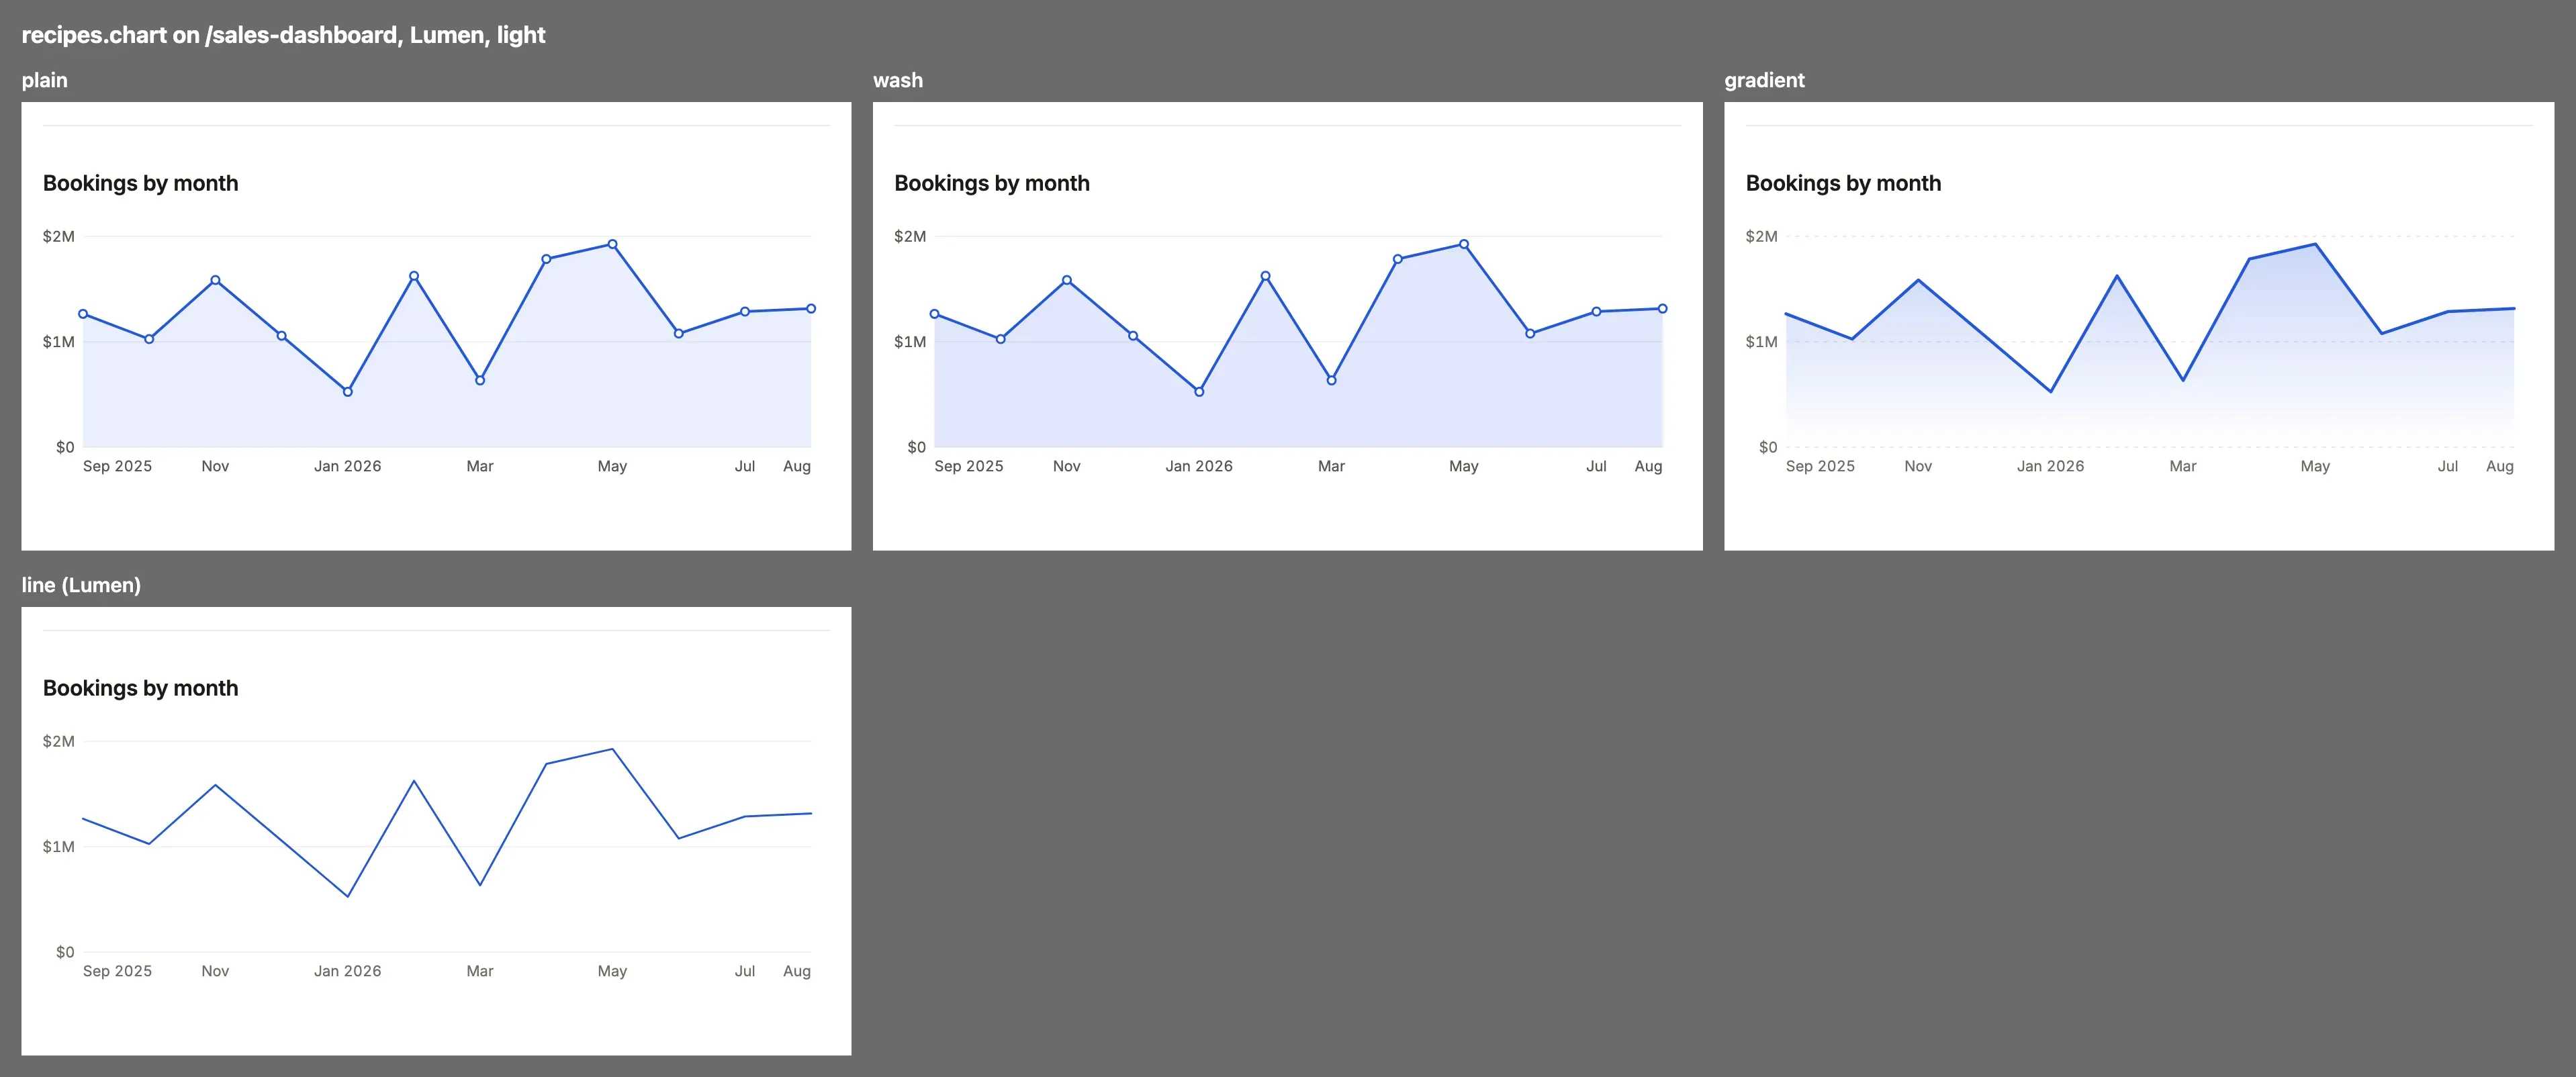Click the 'gradient' variant heading

tap(1764, 80)
